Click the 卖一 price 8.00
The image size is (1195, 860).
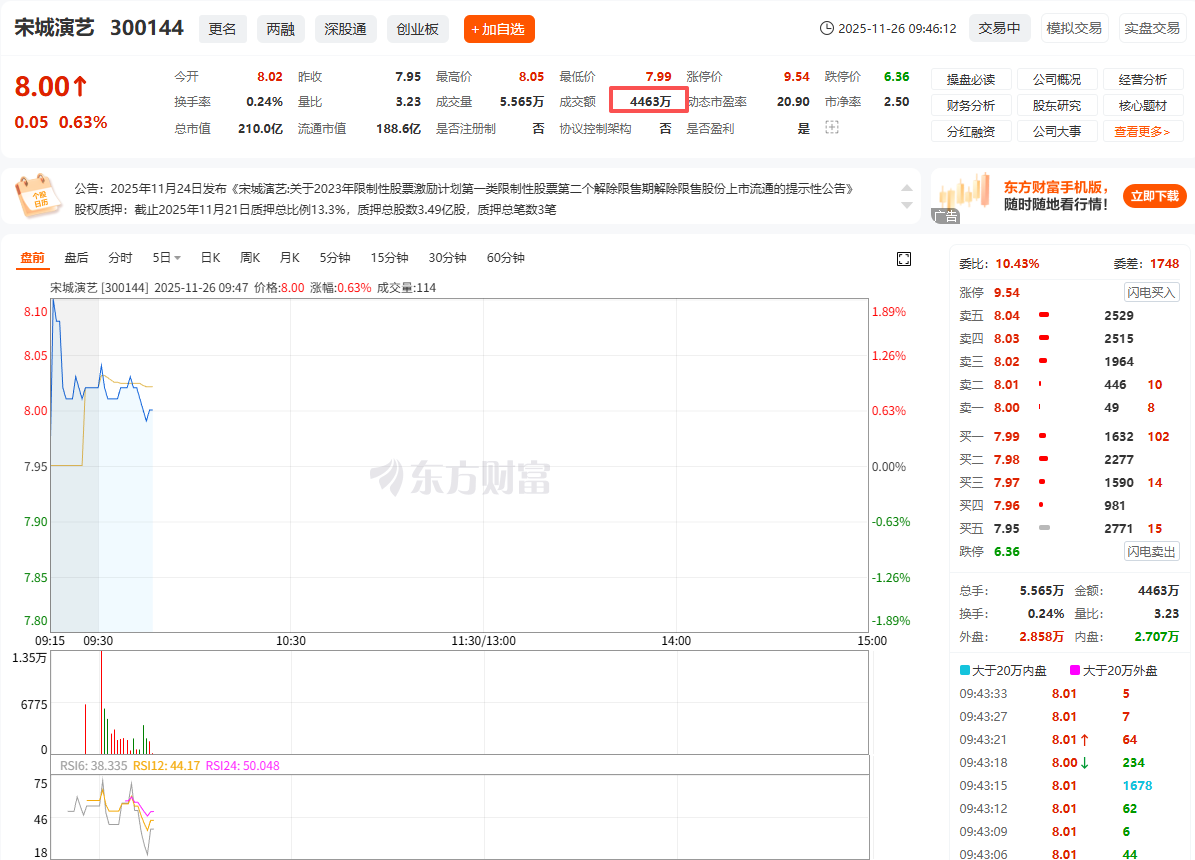click(1006, 407)
